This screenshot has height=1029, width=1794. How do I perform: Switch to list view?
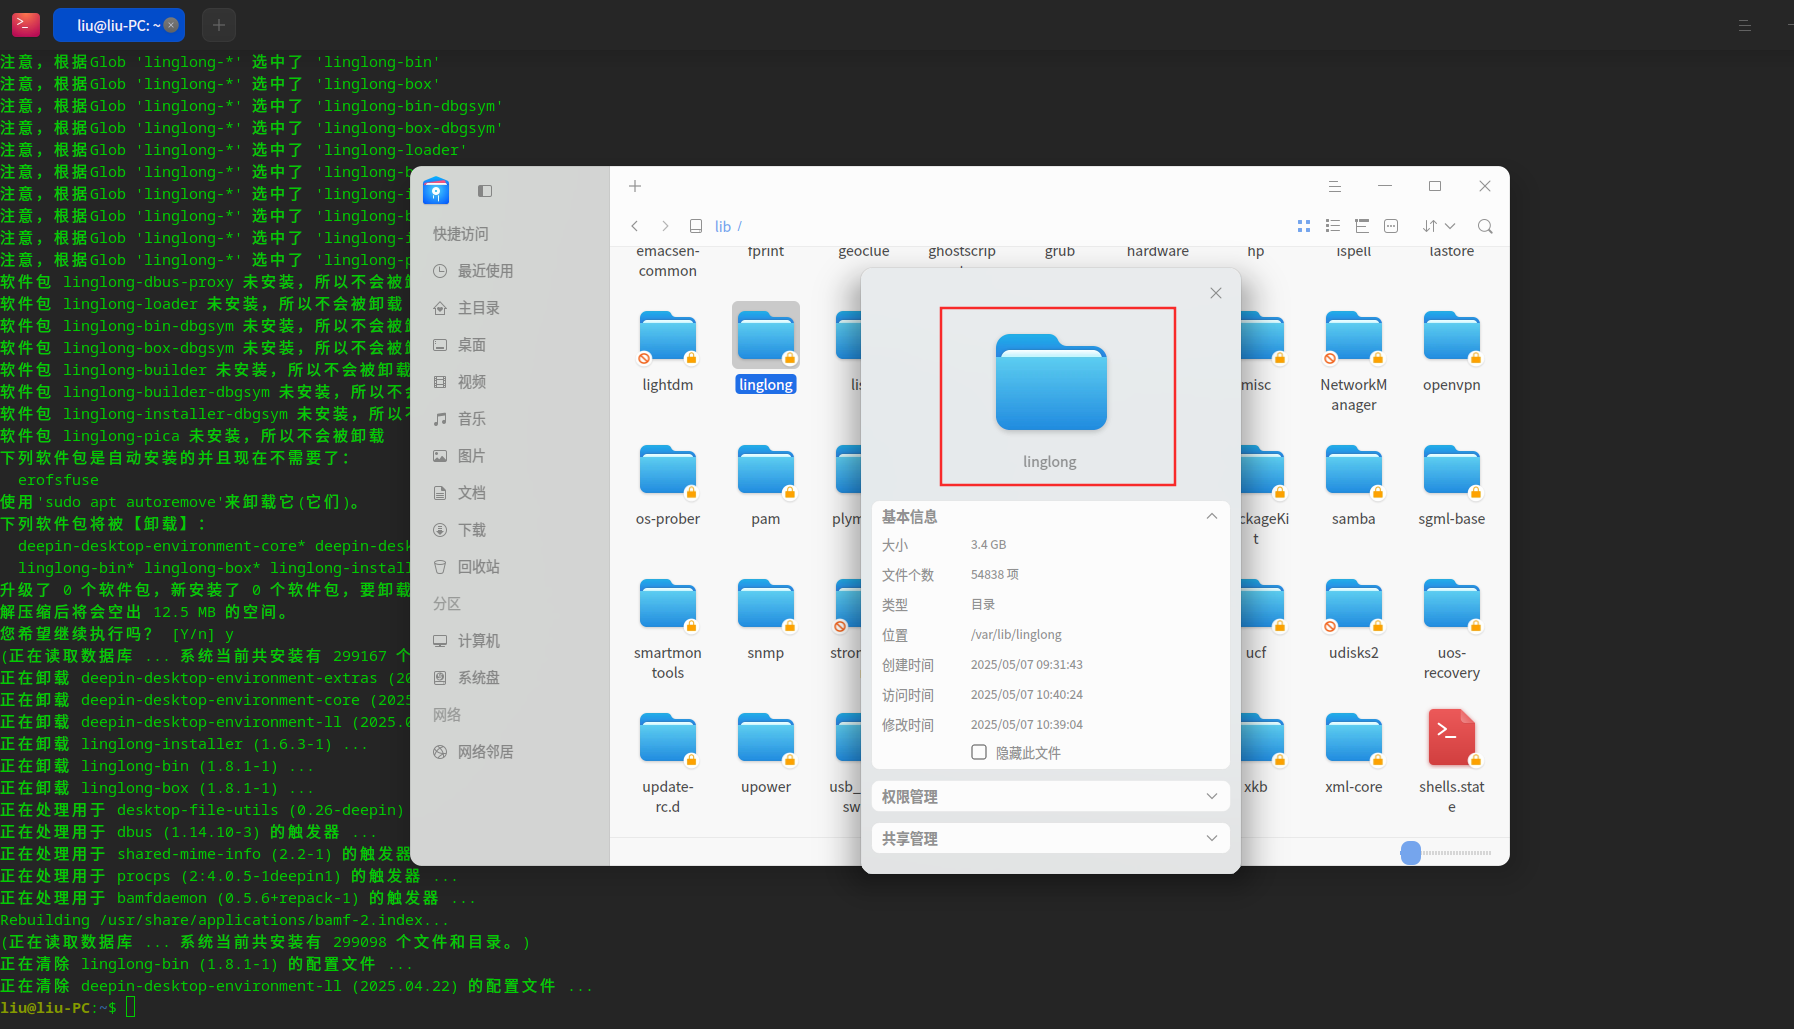(1332, 226)
